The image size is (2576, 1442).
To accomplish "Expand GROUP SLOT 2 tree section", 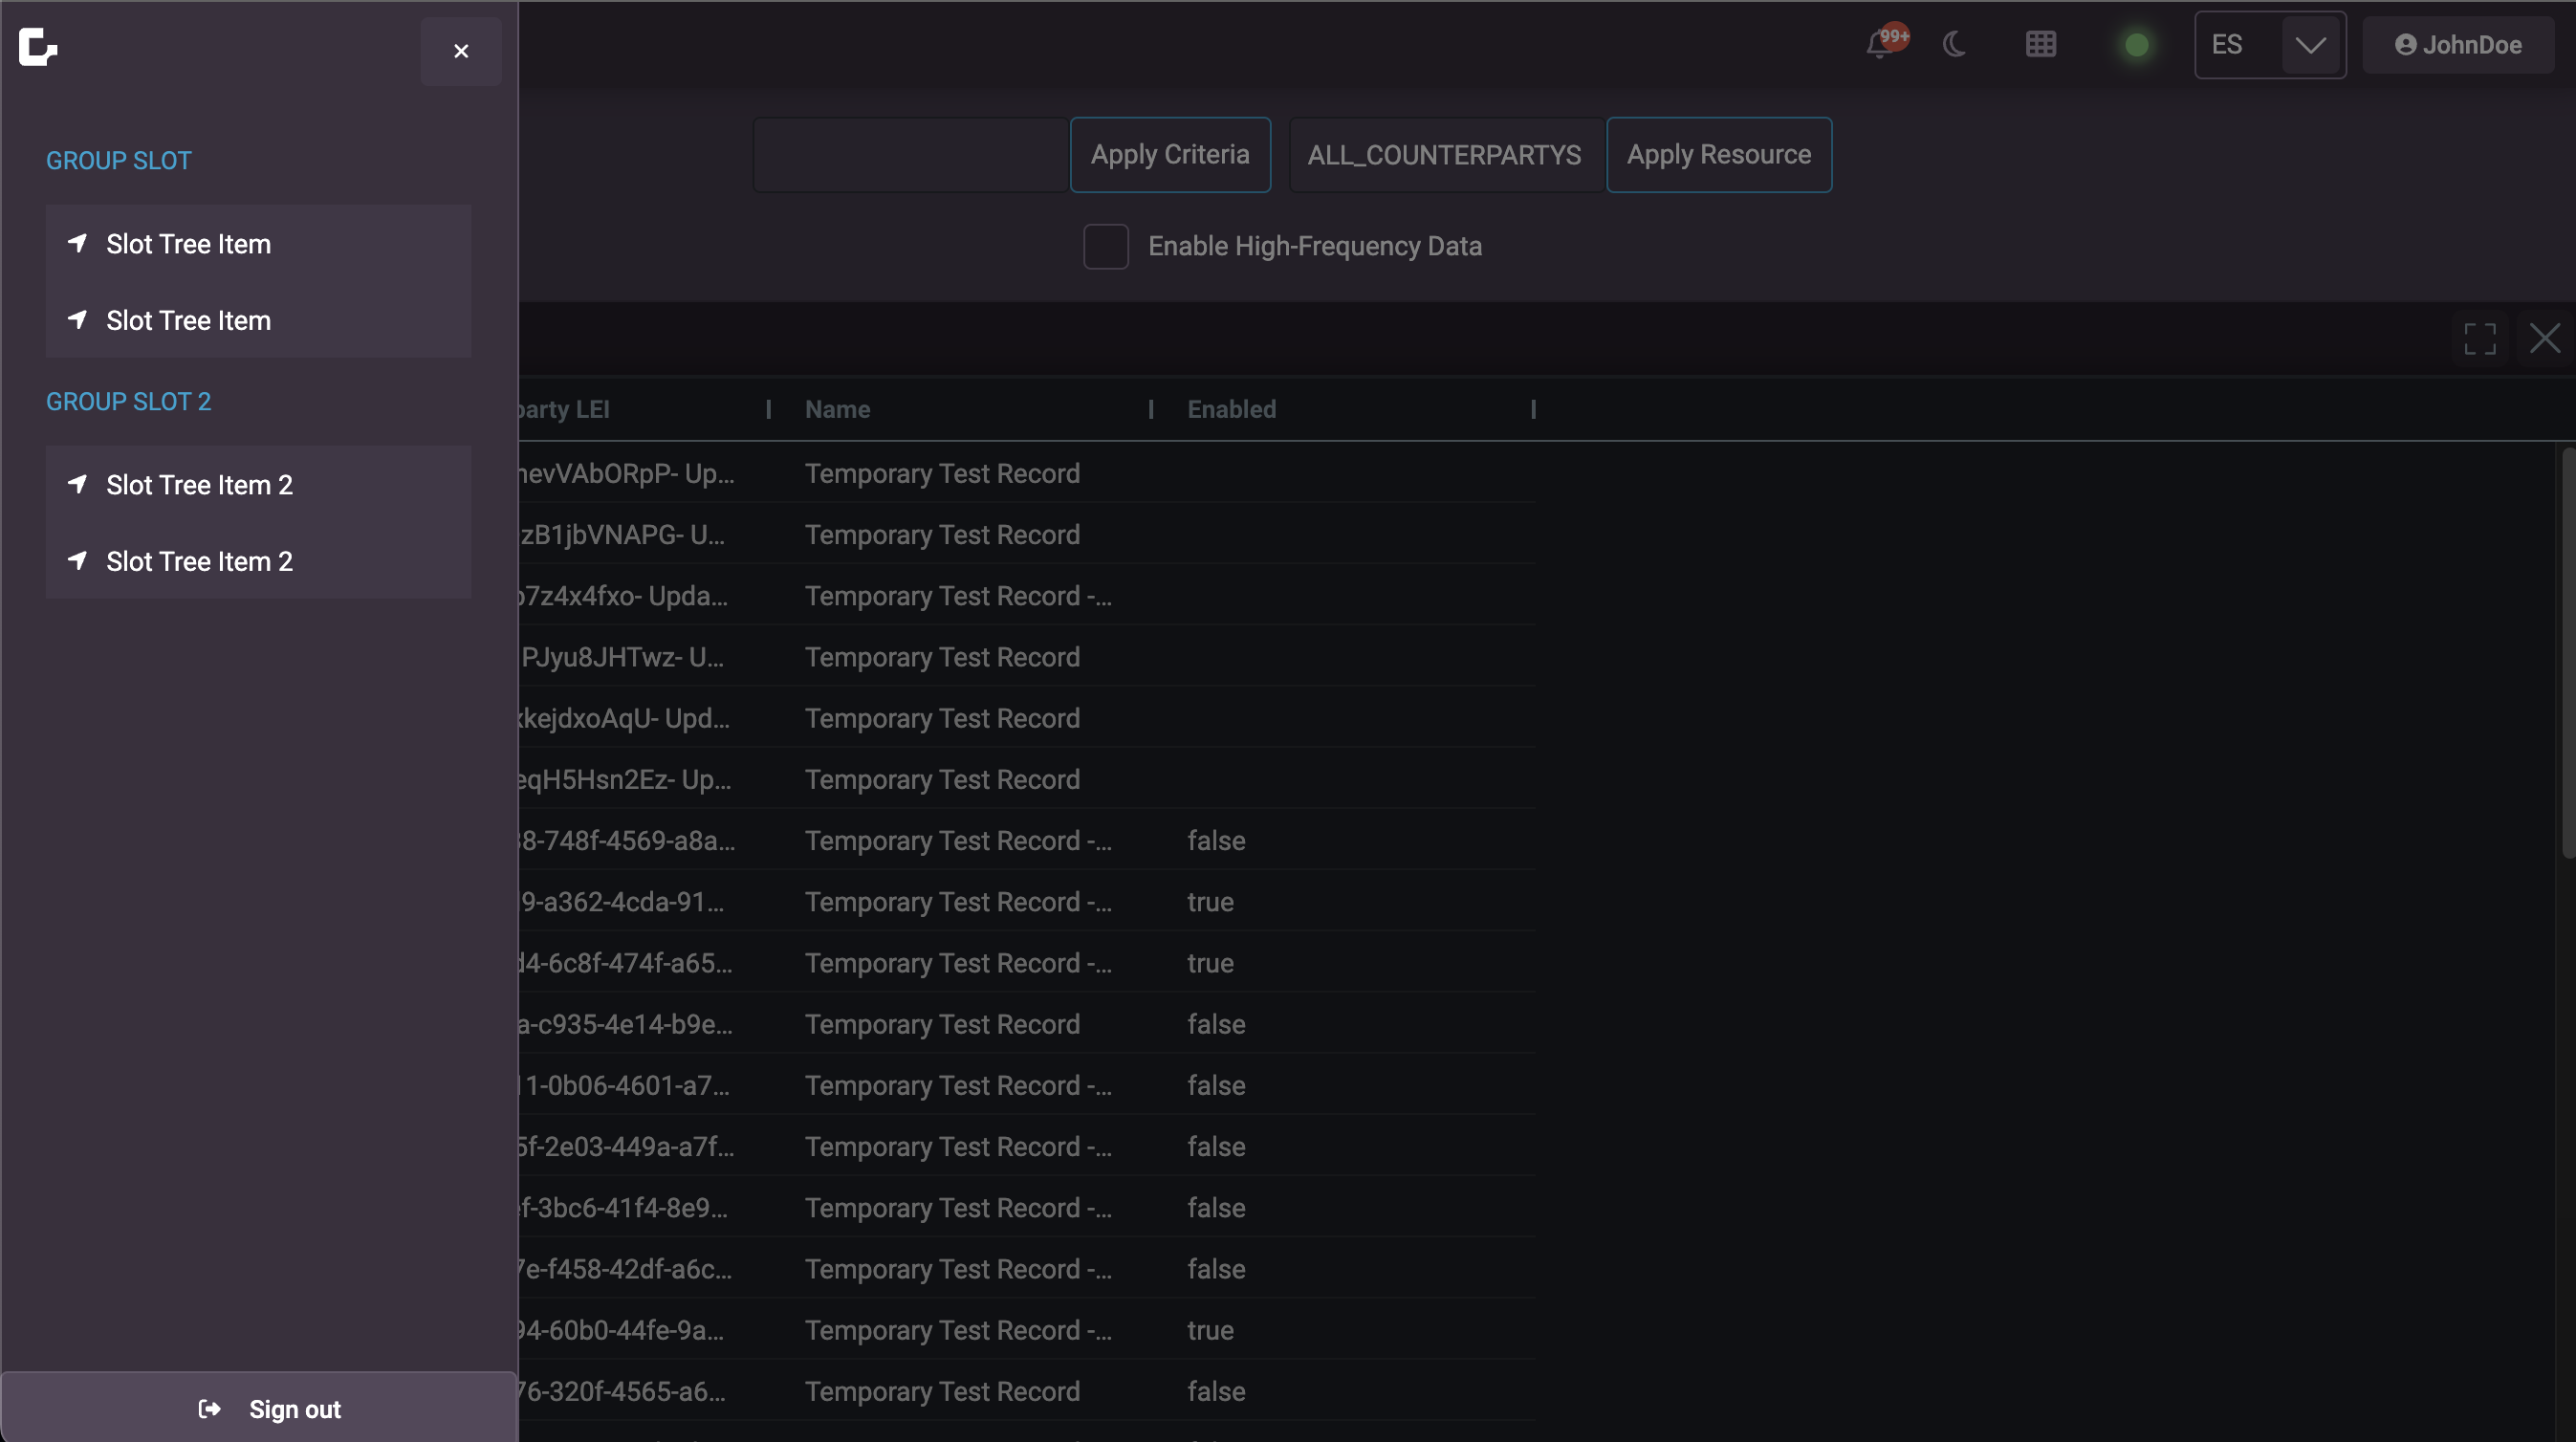I will click(127, 400).
